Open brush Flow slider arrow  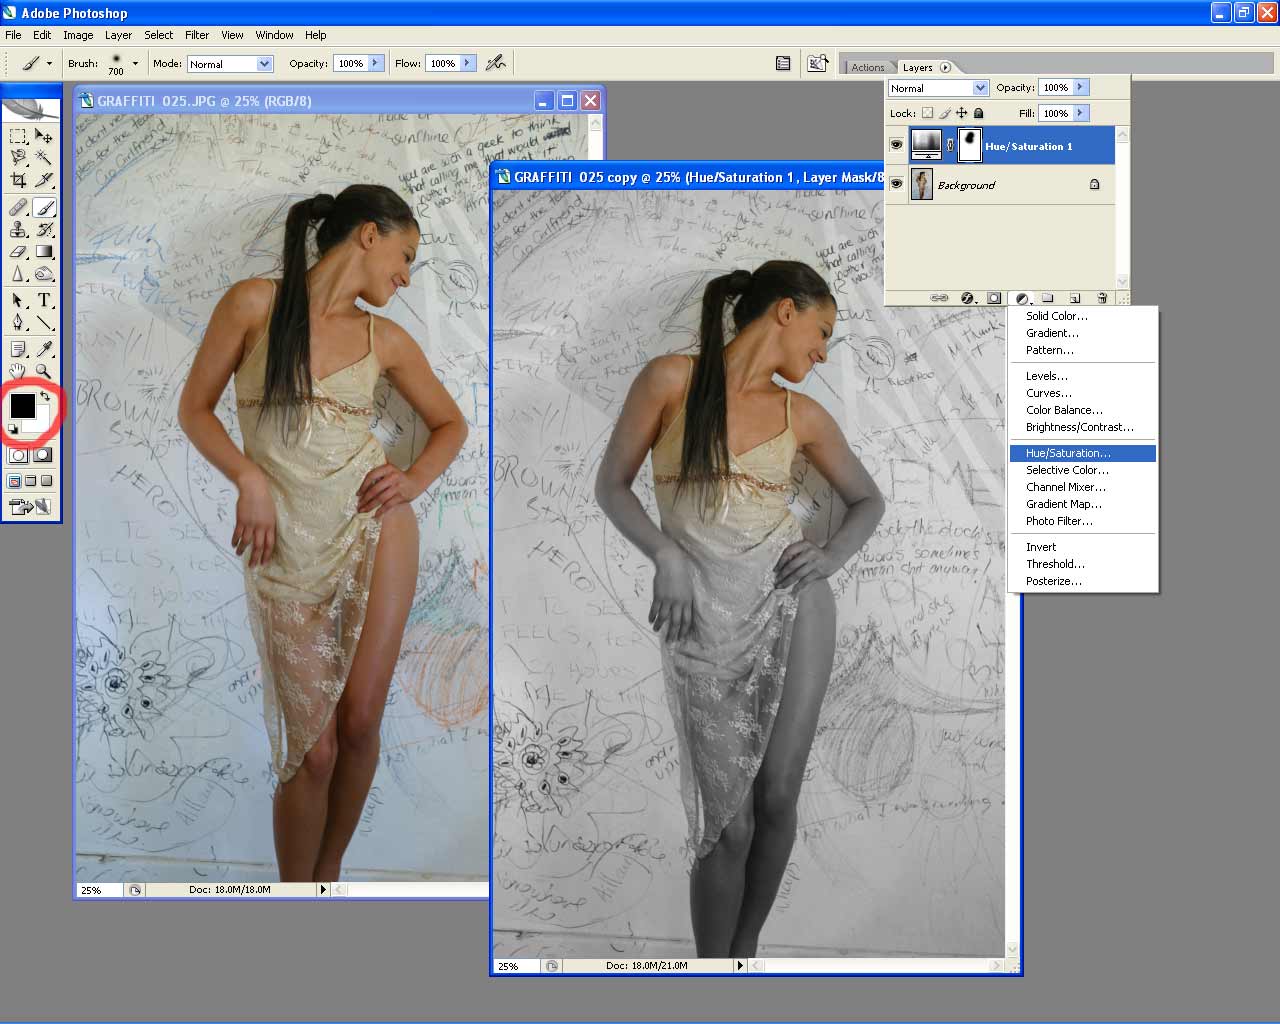pos(467,62)
